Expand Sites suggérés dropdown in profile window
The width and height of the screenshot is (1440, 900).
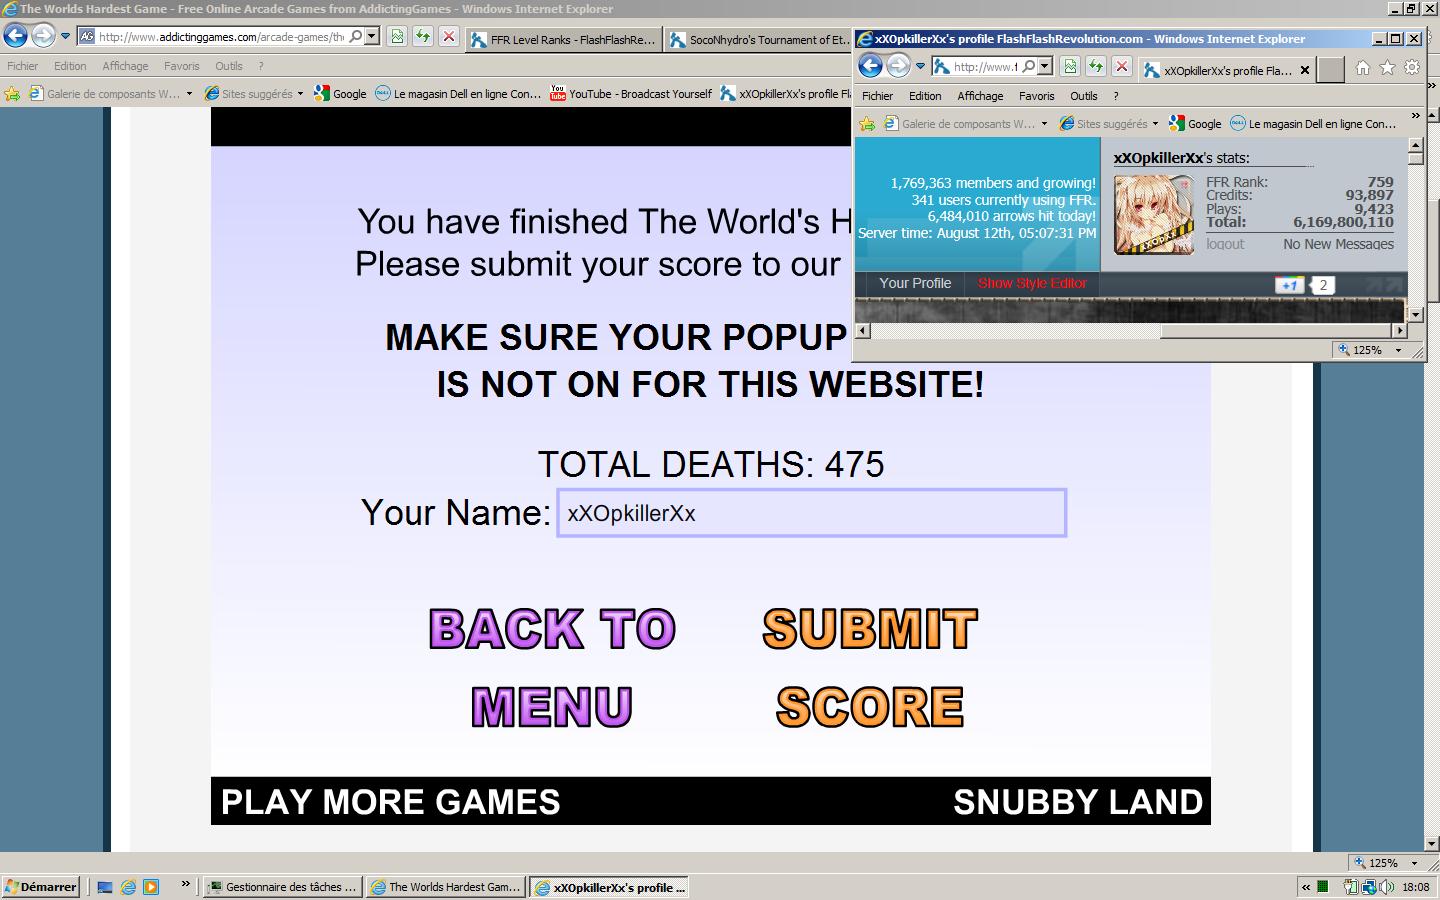(x=1155, y=124)
